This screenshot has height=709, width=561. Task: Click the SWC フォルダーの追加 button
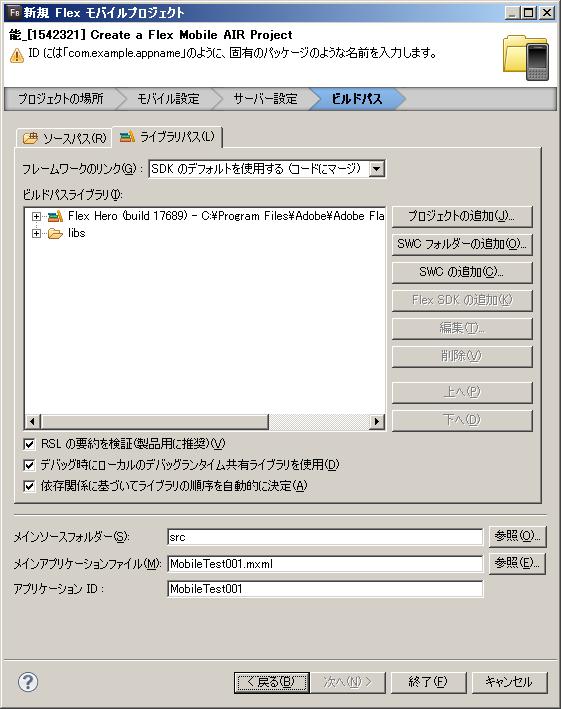(x=462, y=244)
